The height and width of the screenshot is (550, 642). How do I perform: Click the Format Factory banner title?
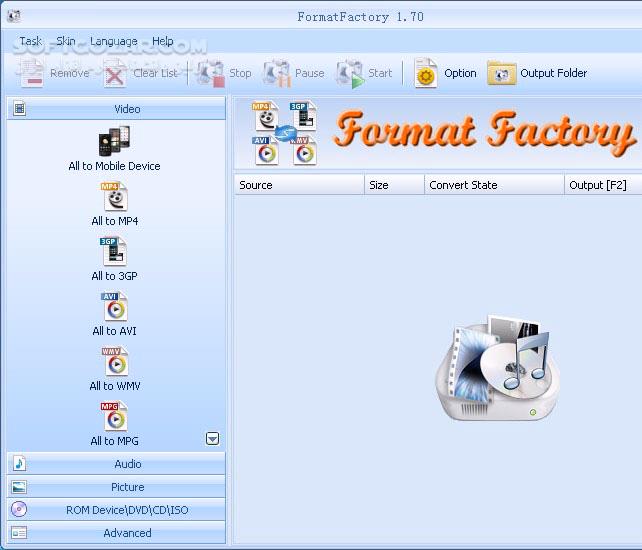click(x=485, y=132)
